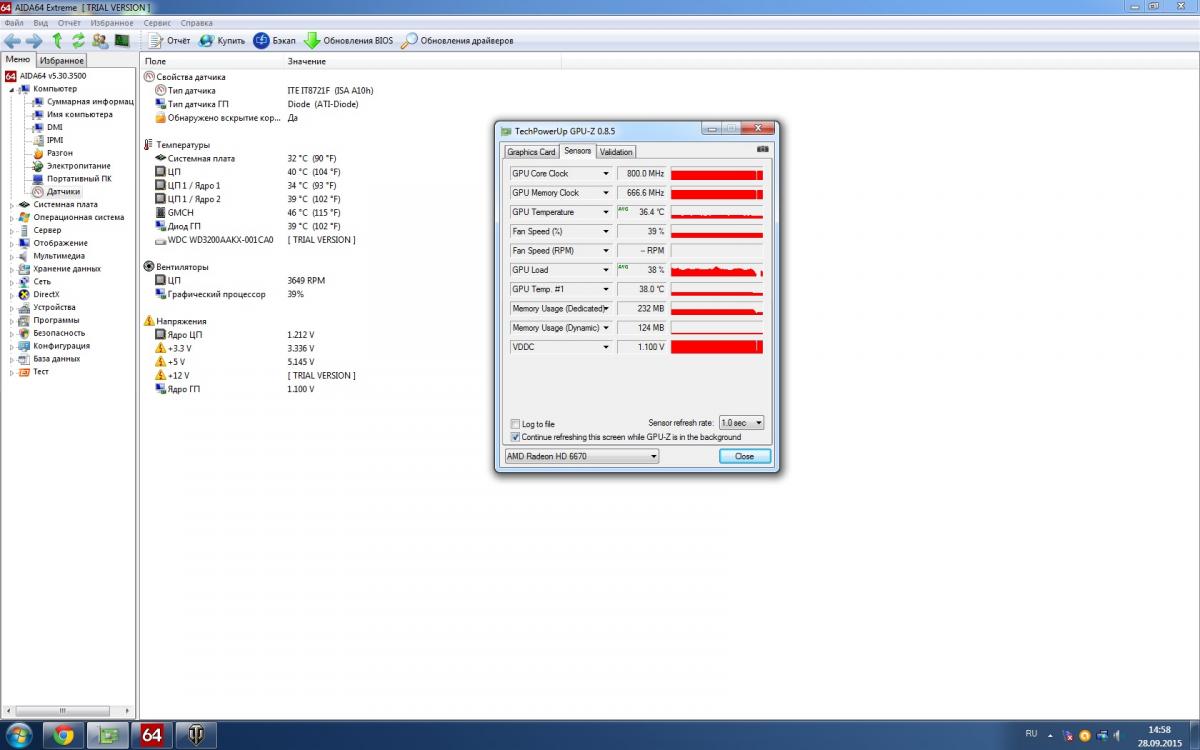Click the camera screenshot icon in GPU-Z
The image size is (1200, 750).
coord(763,149)
